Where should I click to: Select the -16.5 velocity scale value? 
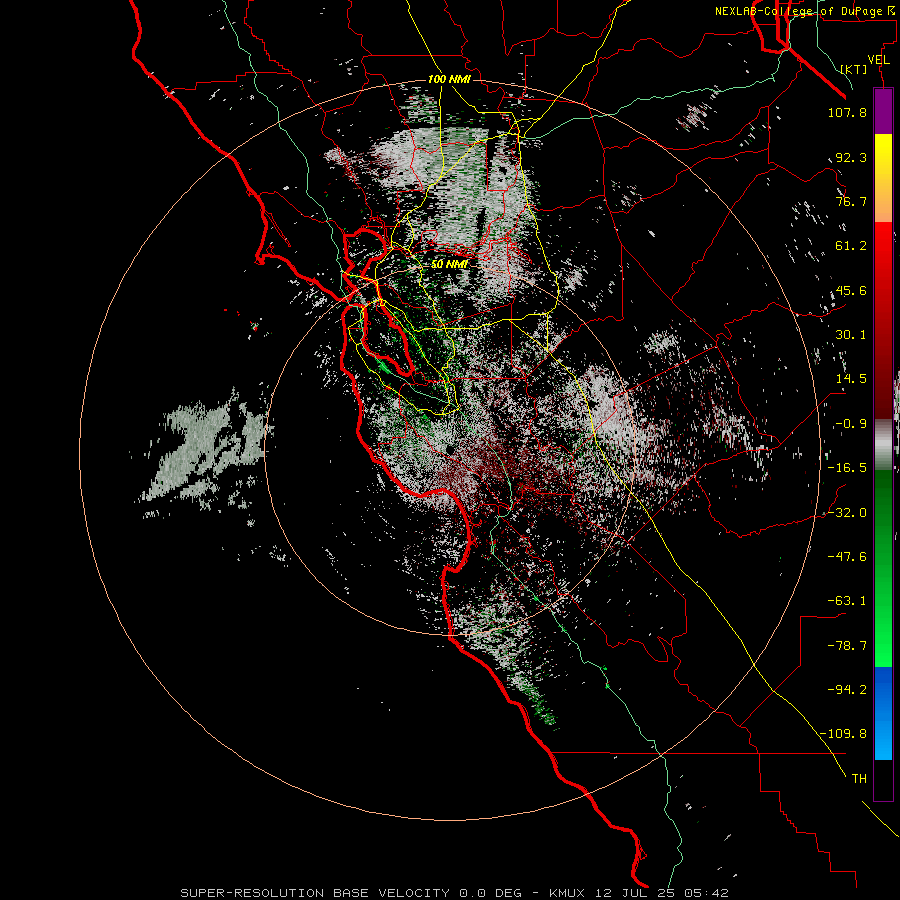pyautogui.click(x=847, y=468)
